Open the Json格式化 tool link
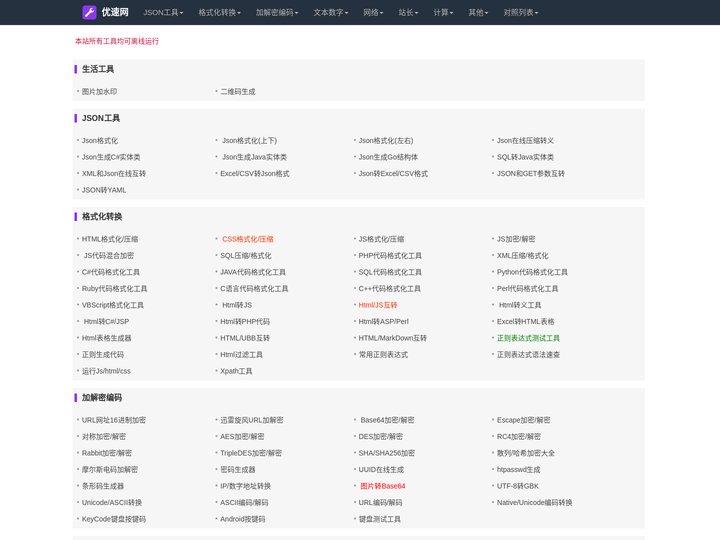This screenshot has height=540, width=720. click(x=100, y=141)
